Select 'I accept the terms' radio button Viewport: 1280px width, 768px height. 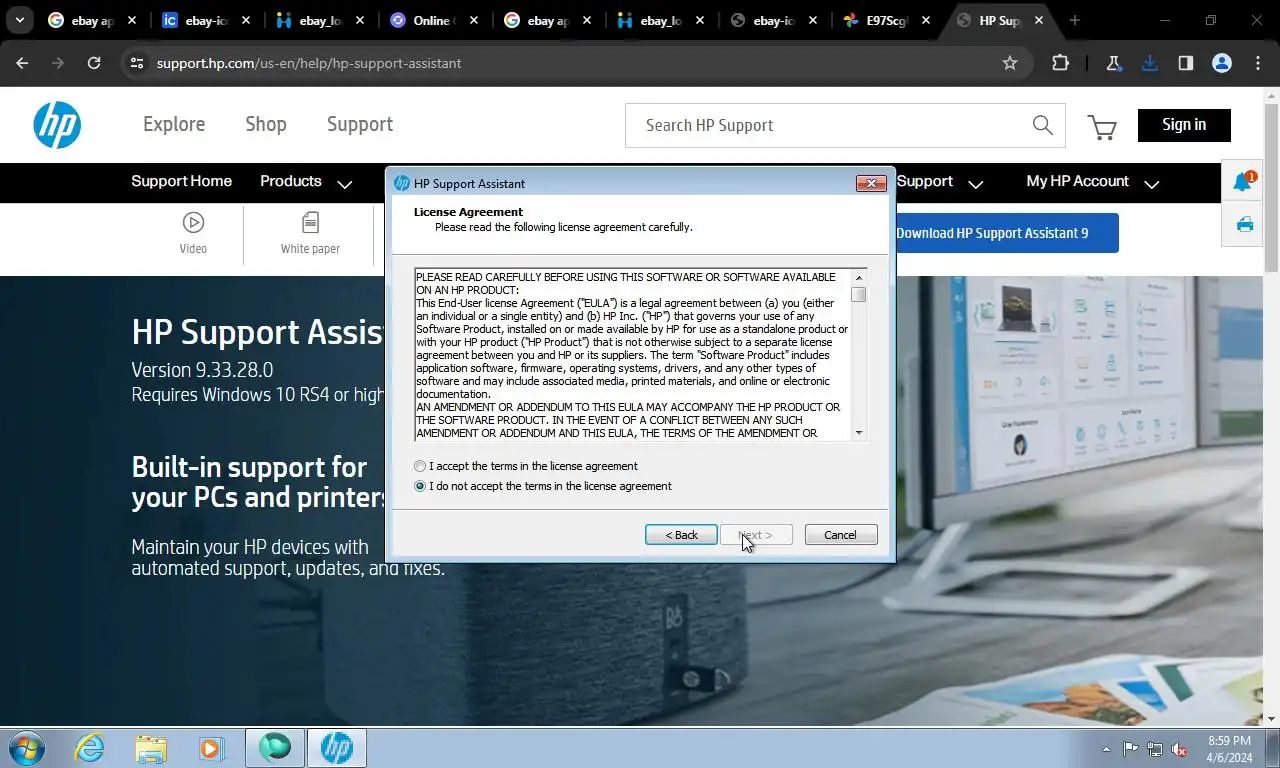[x=420, y=466]
